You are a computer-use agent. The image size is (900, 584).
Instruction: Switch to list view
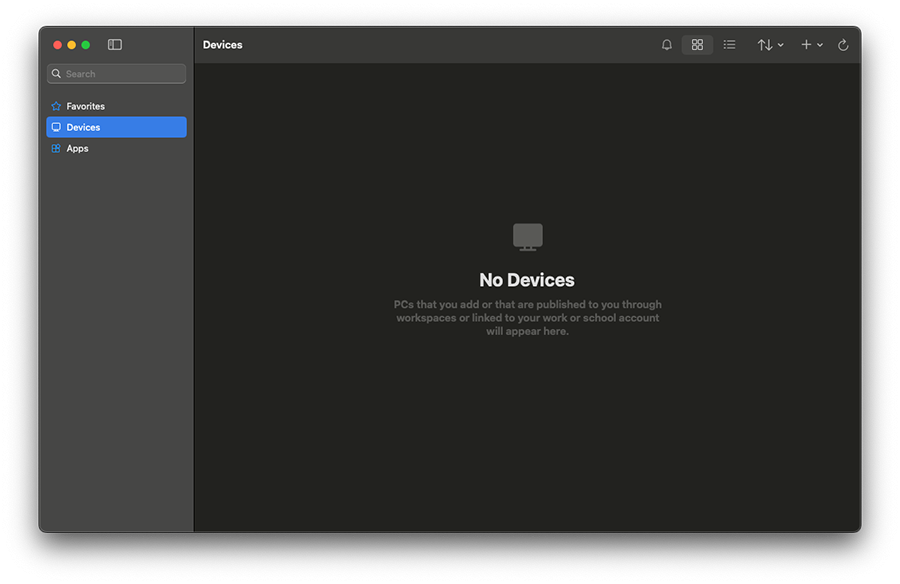[730, 45]
